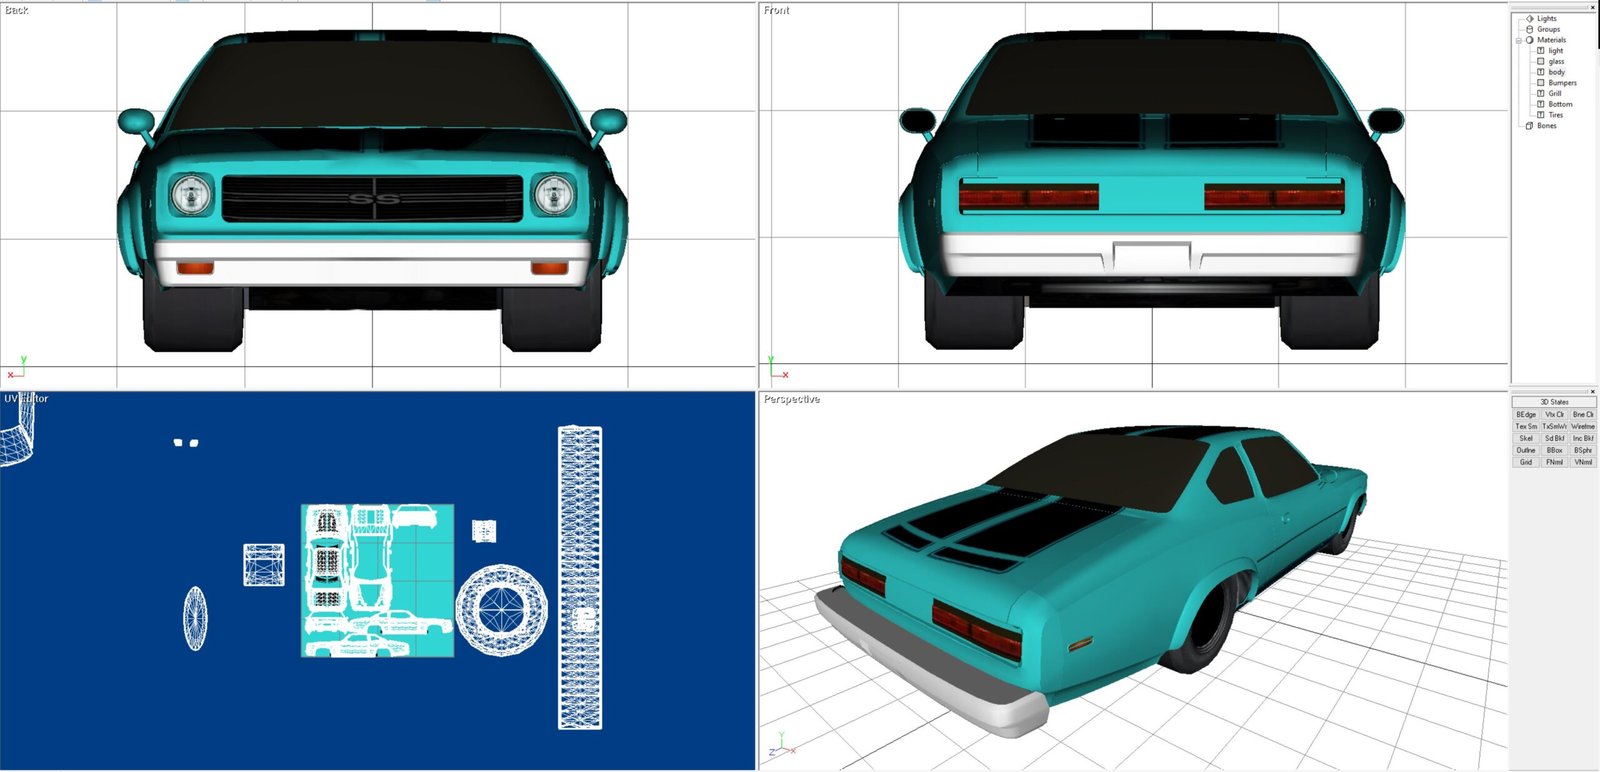Image resolution: width=1600 pixels, height=772 pixels.
Task: Select the Lights node icon in tree
Action: [x=1529, y=19]
